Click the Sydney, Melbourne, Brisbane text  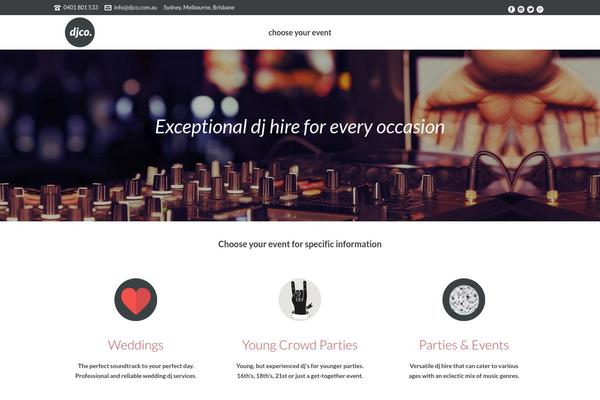[199, 8]
